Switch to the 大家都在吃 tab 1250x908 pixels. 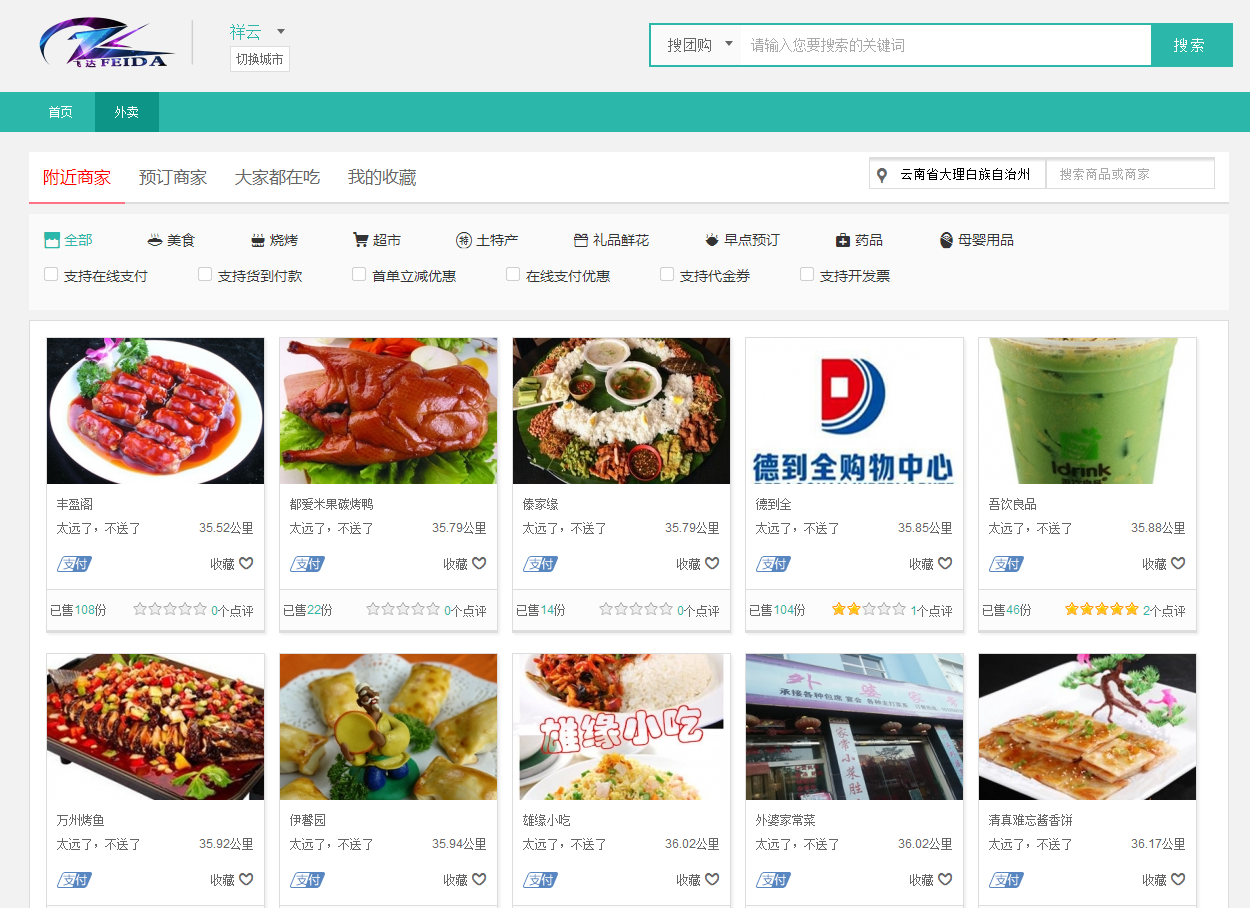277,177
